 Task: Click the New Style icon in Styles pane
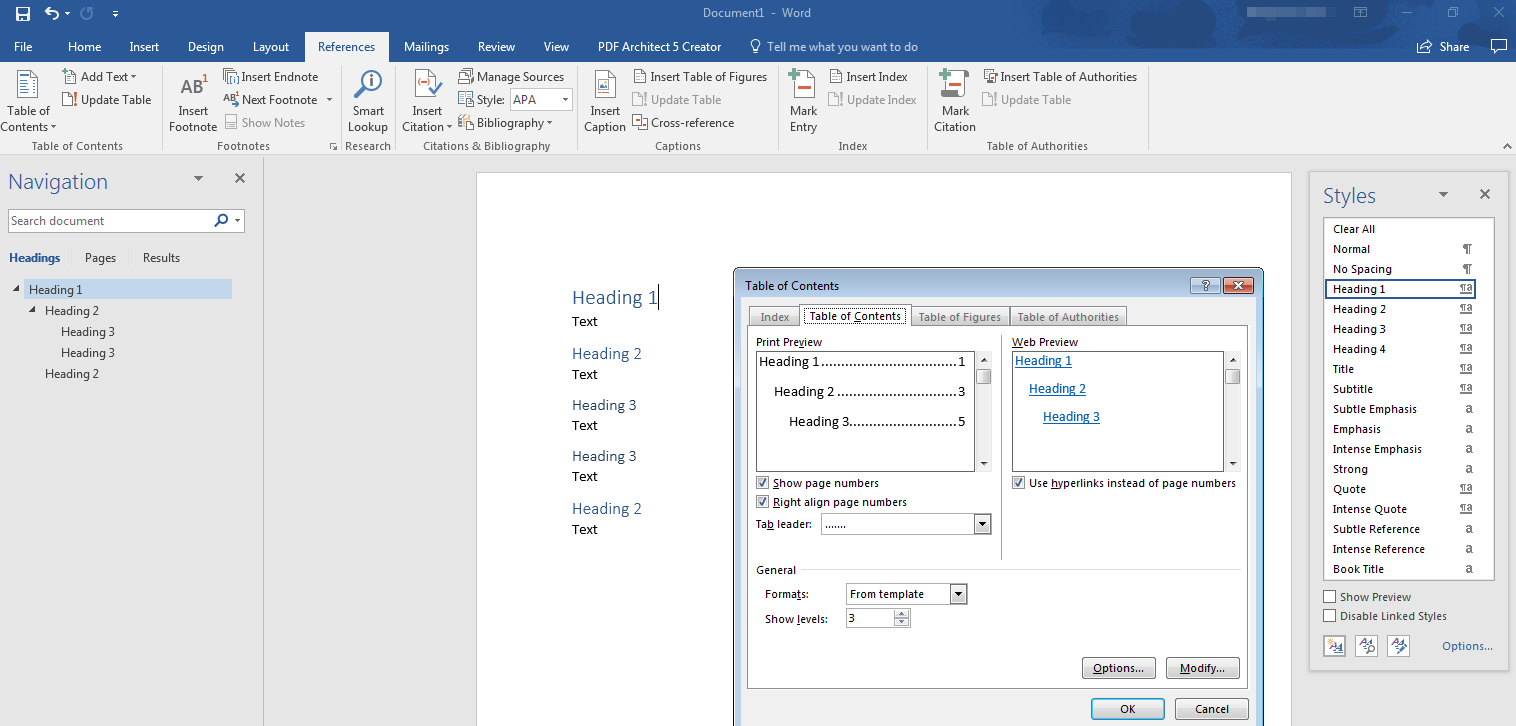pyautogui.click(x=1335, y=646)
